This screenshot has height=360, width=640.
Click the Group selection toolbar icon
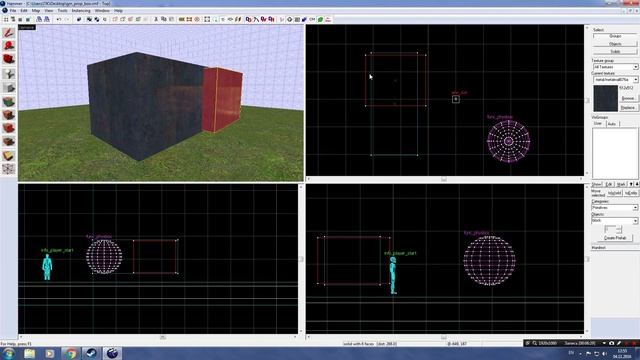(89, 19)
